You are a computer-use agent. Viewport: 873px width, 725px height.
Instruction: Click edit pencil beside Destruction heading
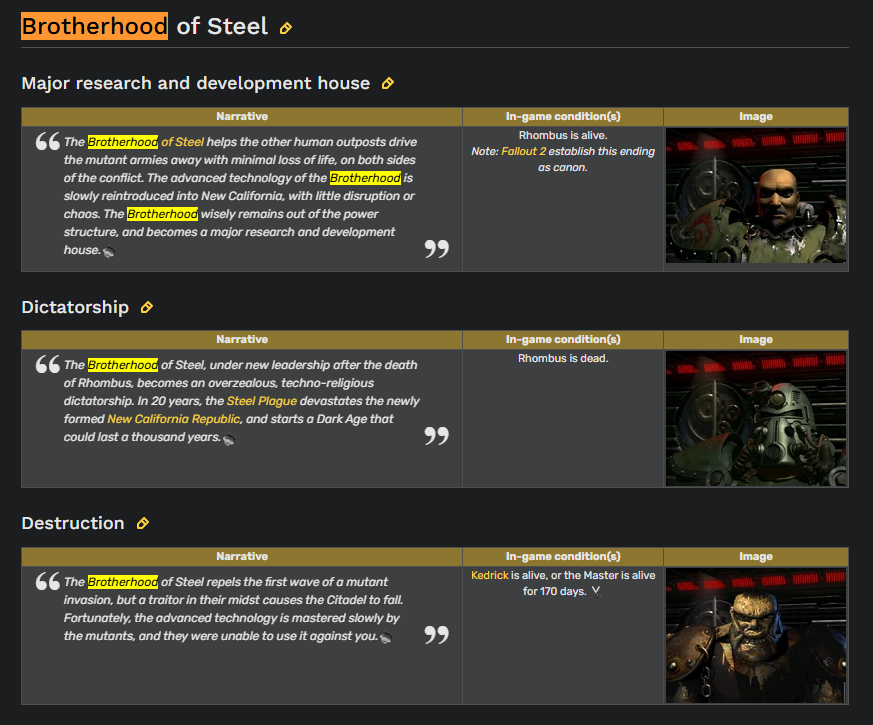click(x=143, y=523)
